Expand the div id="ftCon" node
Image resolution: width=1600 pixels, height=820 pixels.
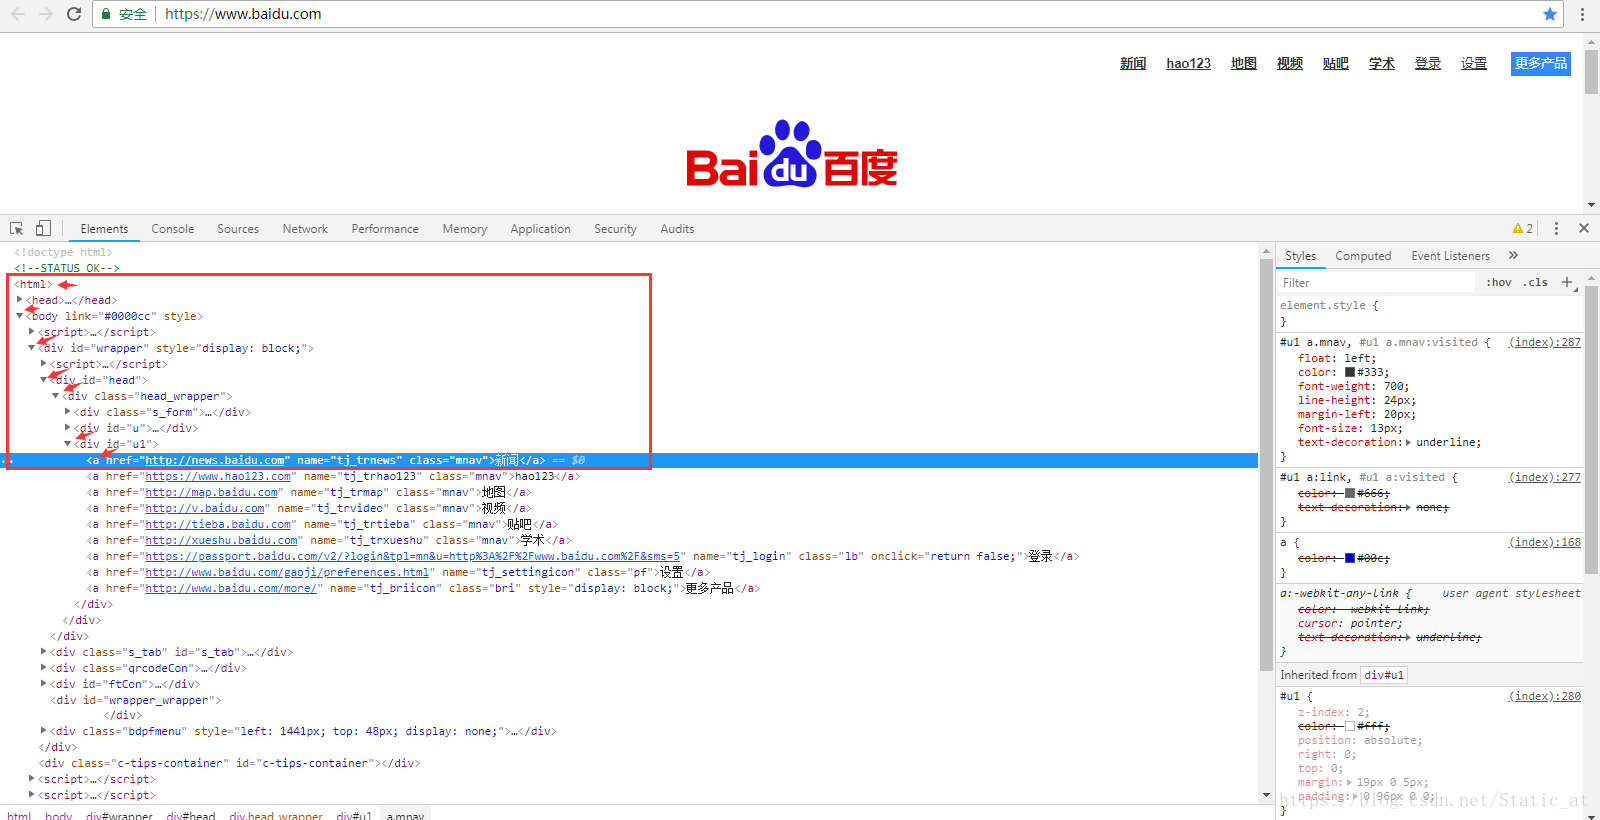43,684
